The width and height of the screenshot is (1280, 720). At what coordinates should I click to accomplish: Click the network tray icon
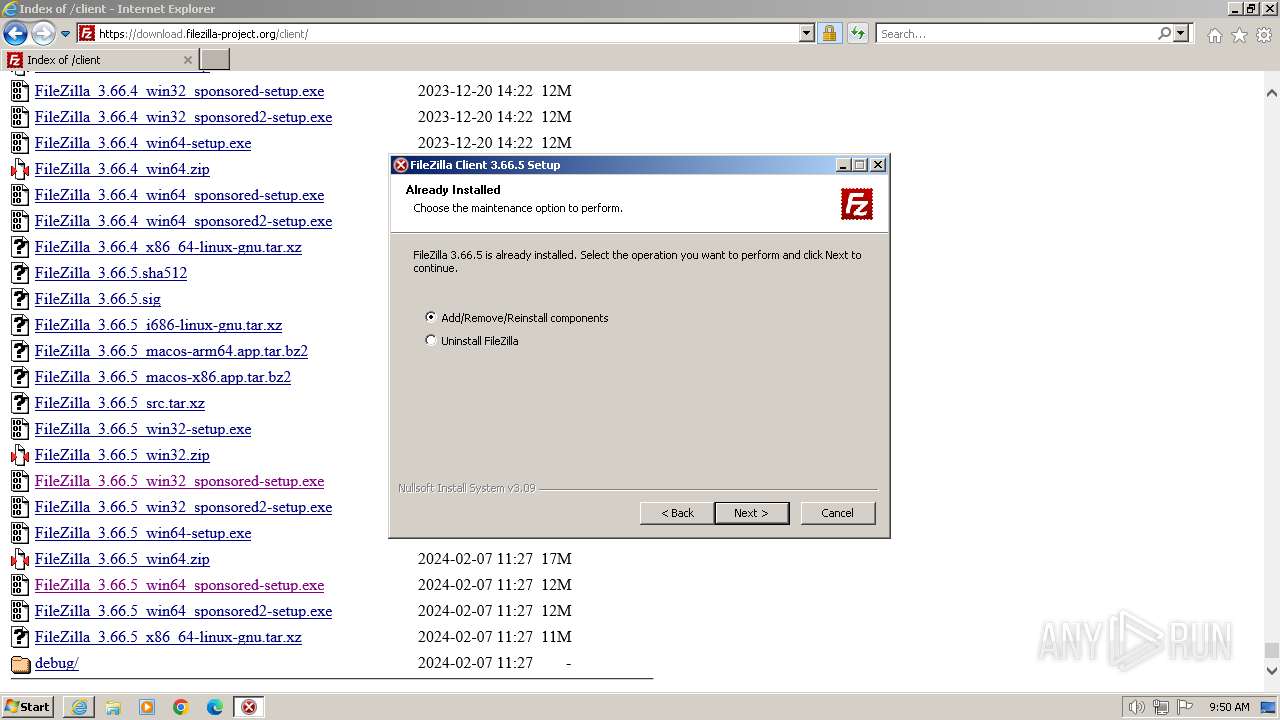(1161, 707)
